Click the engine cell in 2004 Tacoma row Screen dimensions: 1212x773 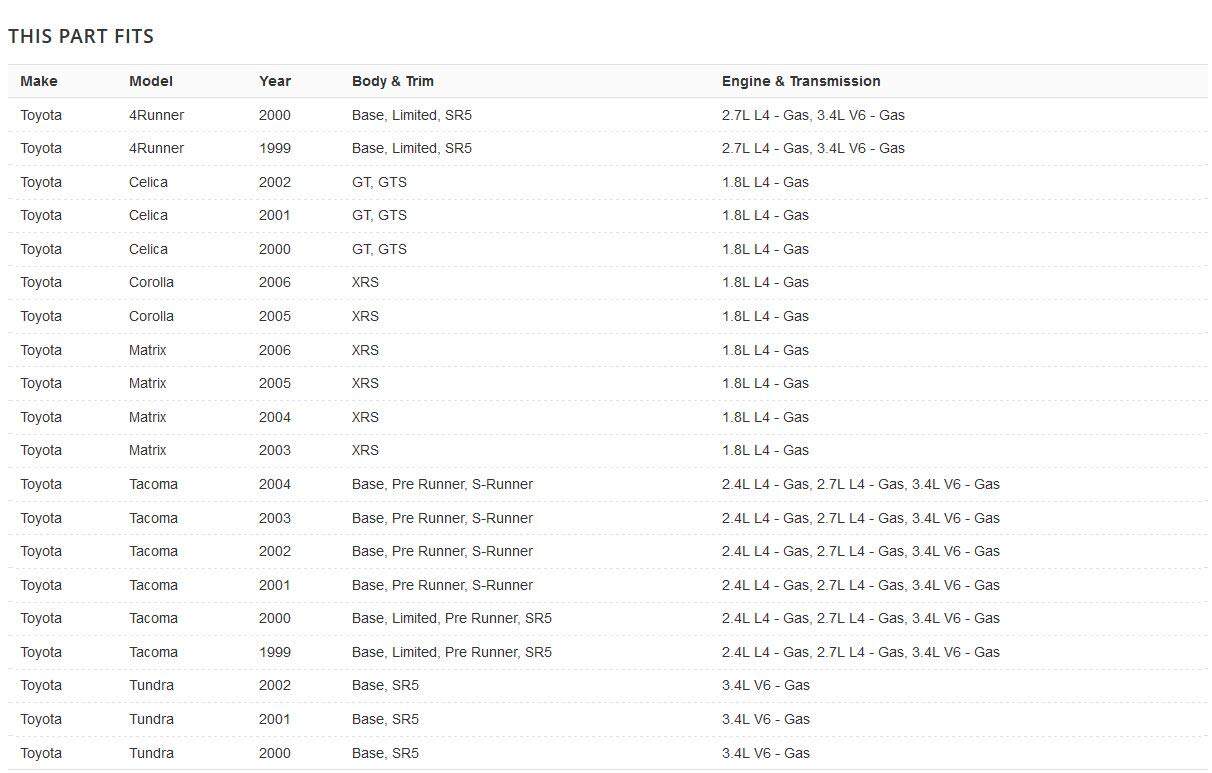click(x=860, y=484)
